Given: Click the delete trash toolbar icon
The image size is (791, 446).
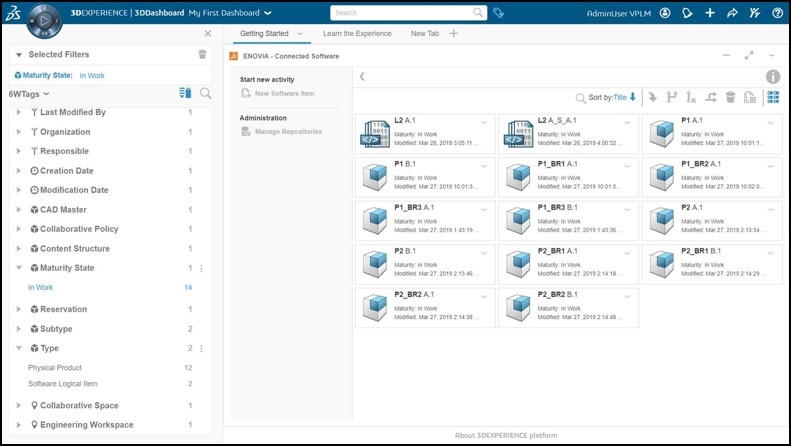Looking at the screenshot, I should coord(730,97).
